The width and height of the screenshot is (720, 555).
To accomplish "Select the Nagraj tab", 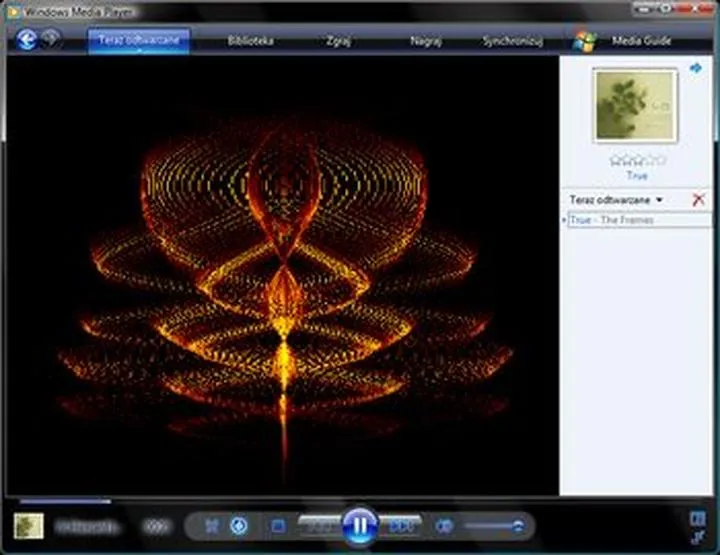I will 426,41.
